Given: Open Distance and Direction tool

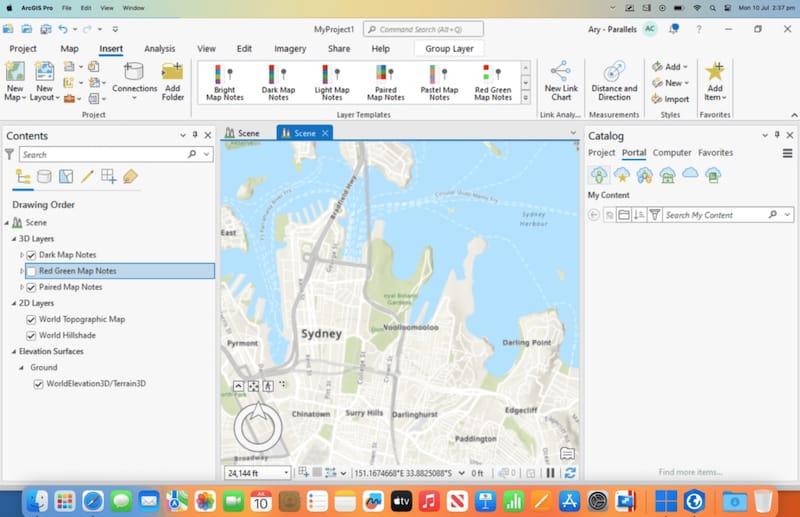Looking at the screenshot, I should 614,81.
